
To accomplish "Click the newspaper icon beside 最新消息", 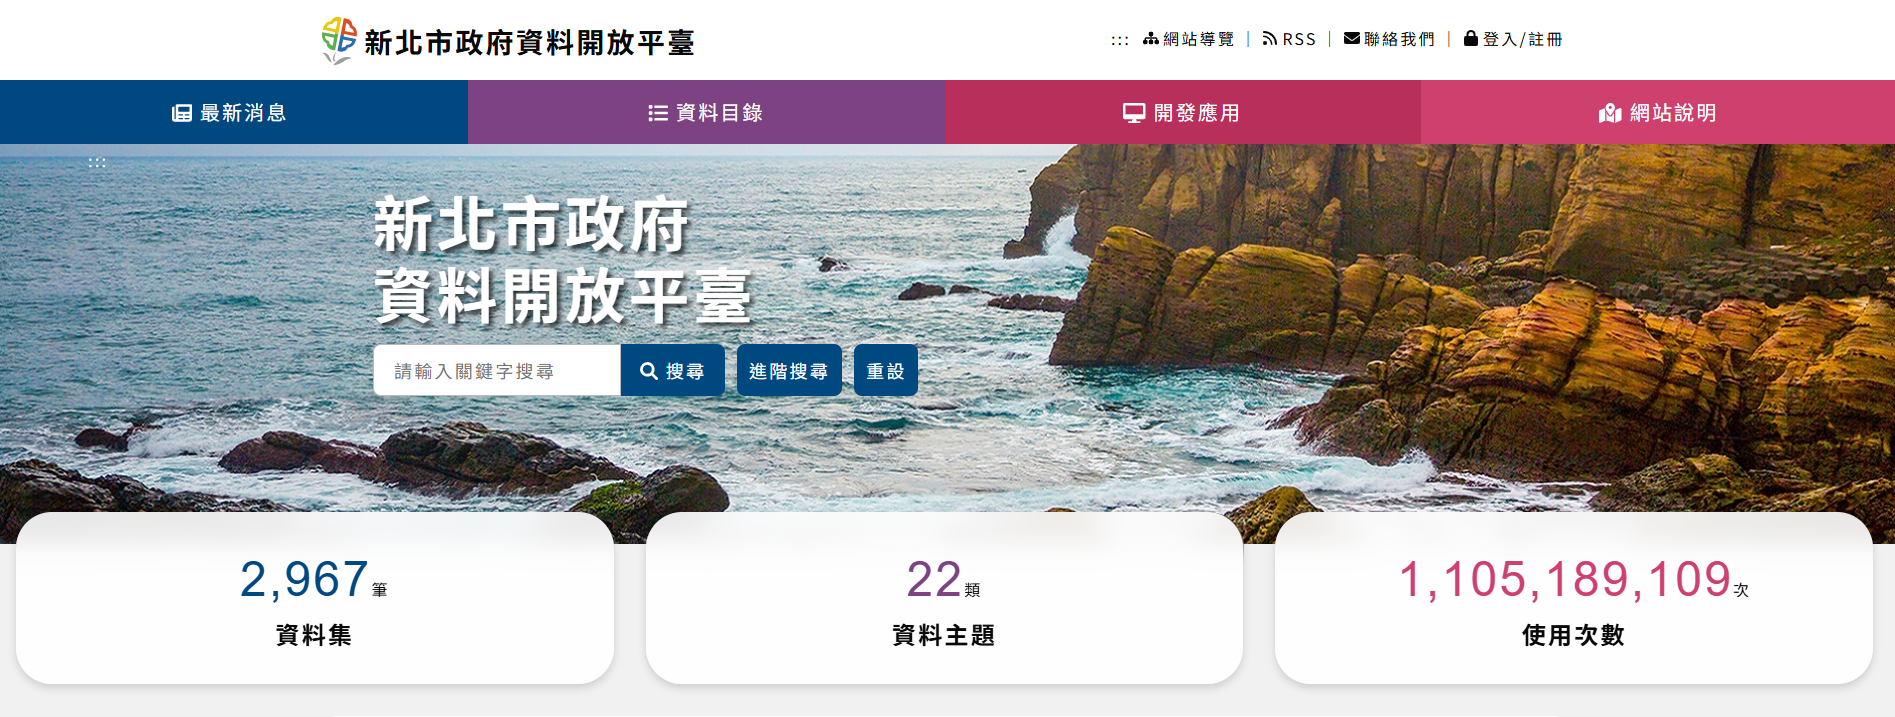I will point(182,113).
